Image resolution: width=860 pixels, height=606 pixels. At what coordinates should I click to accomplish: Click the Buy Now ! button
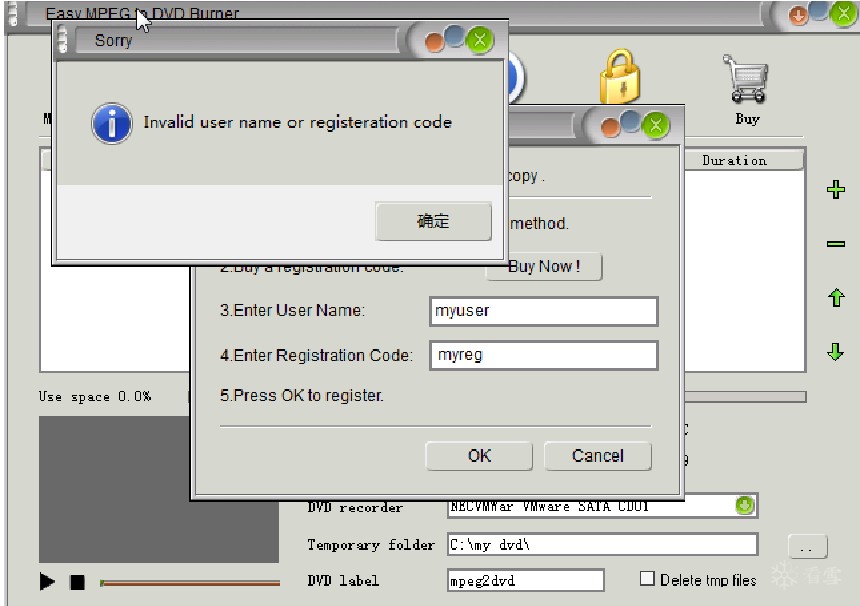point(544,267)
